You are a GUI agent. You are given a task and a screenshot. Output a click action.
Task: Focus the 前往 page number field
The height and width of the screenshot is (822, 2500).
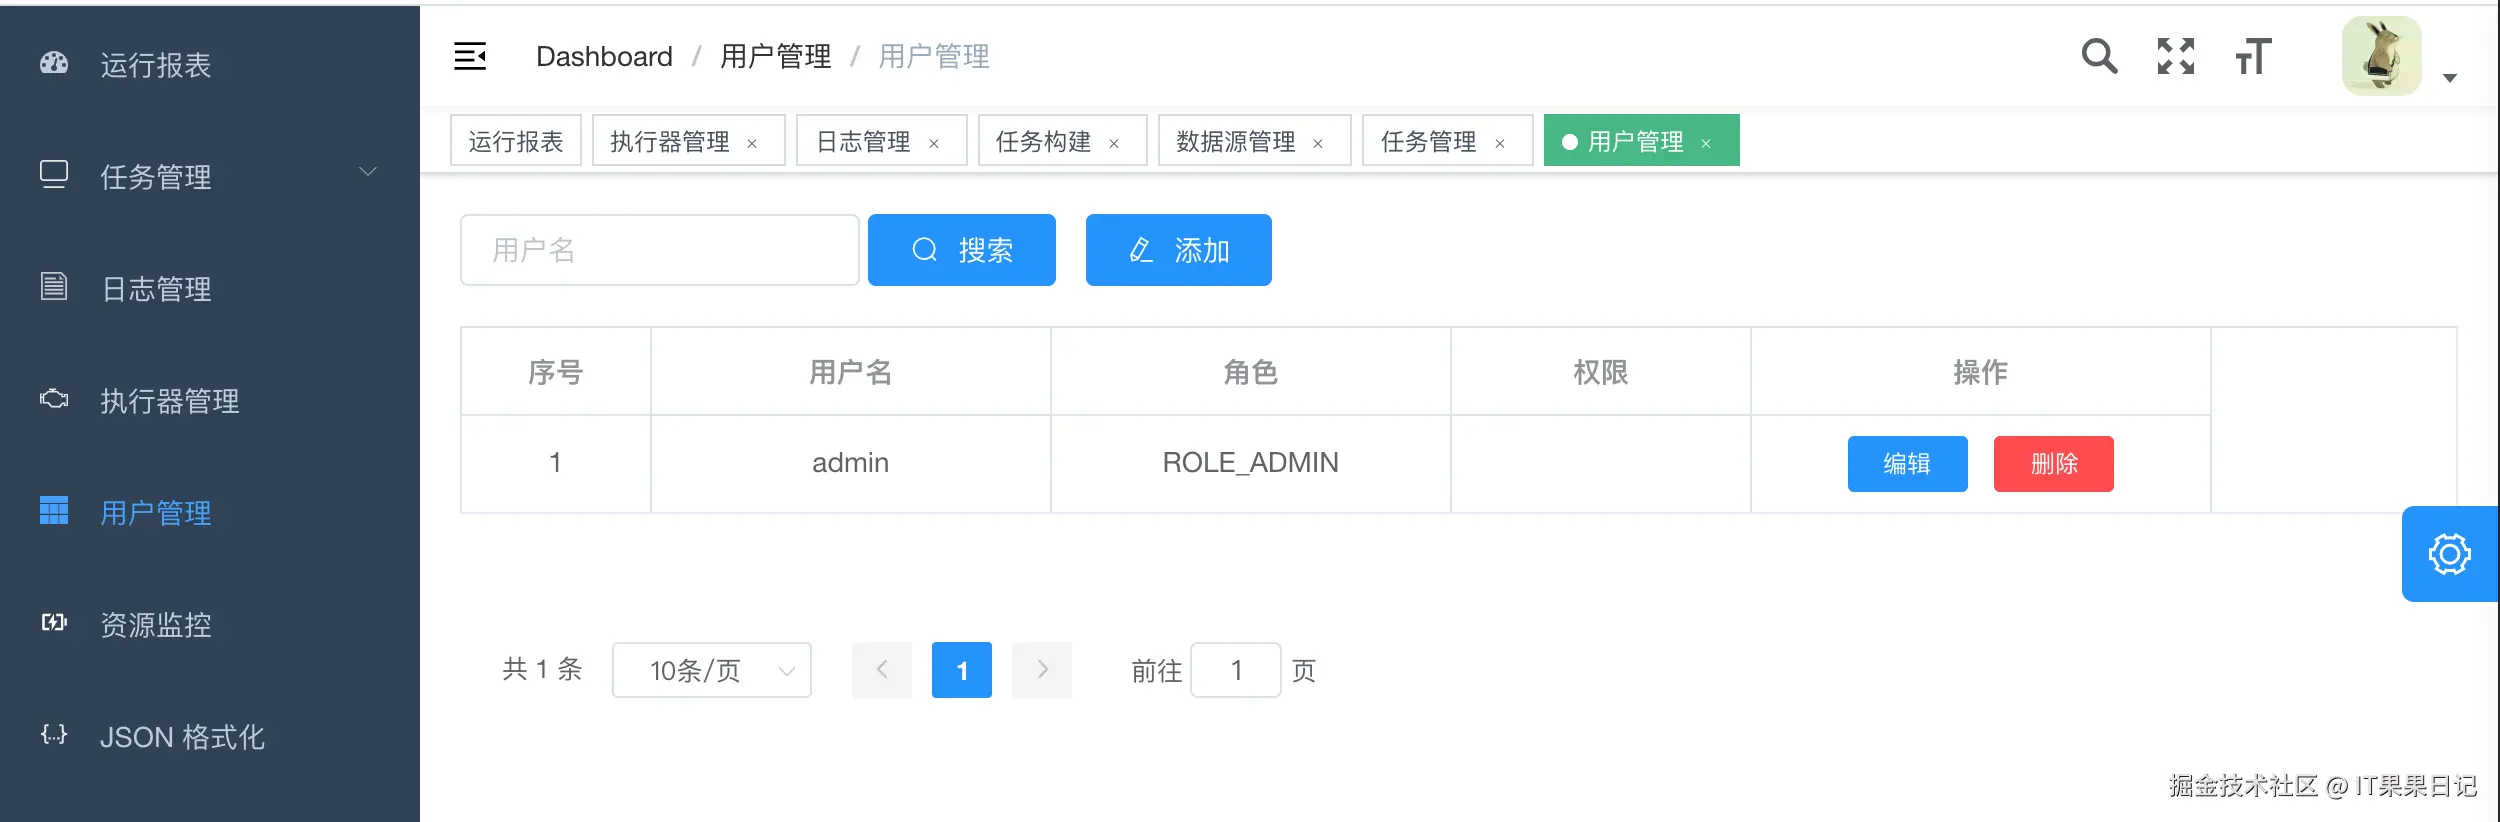[1236, 670]
